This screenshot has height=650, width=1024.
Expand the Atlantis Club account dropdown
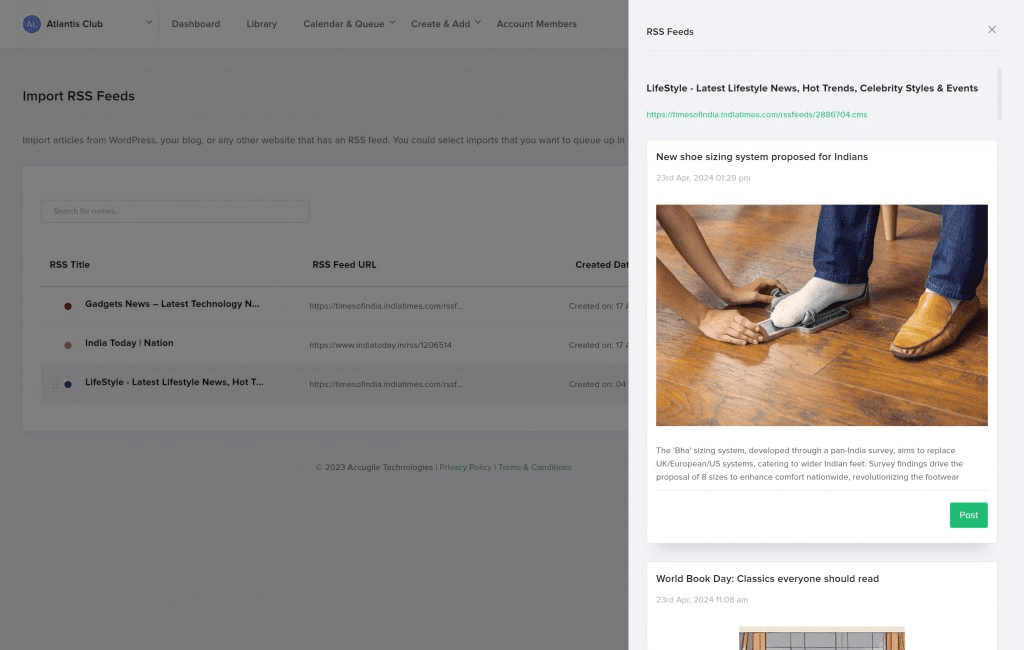[x=149, y=22]
